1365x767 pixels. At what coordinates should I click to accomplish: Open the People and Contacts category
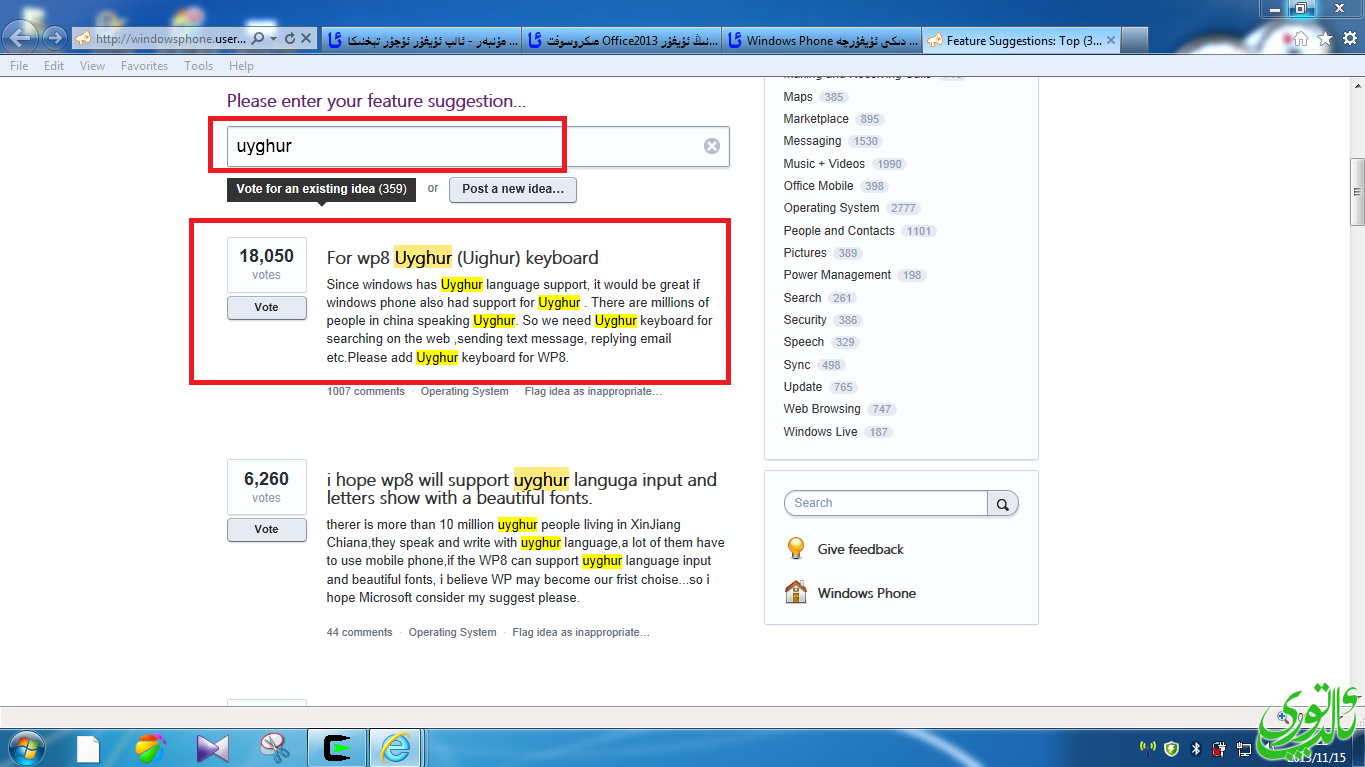(x=839, y=231)
